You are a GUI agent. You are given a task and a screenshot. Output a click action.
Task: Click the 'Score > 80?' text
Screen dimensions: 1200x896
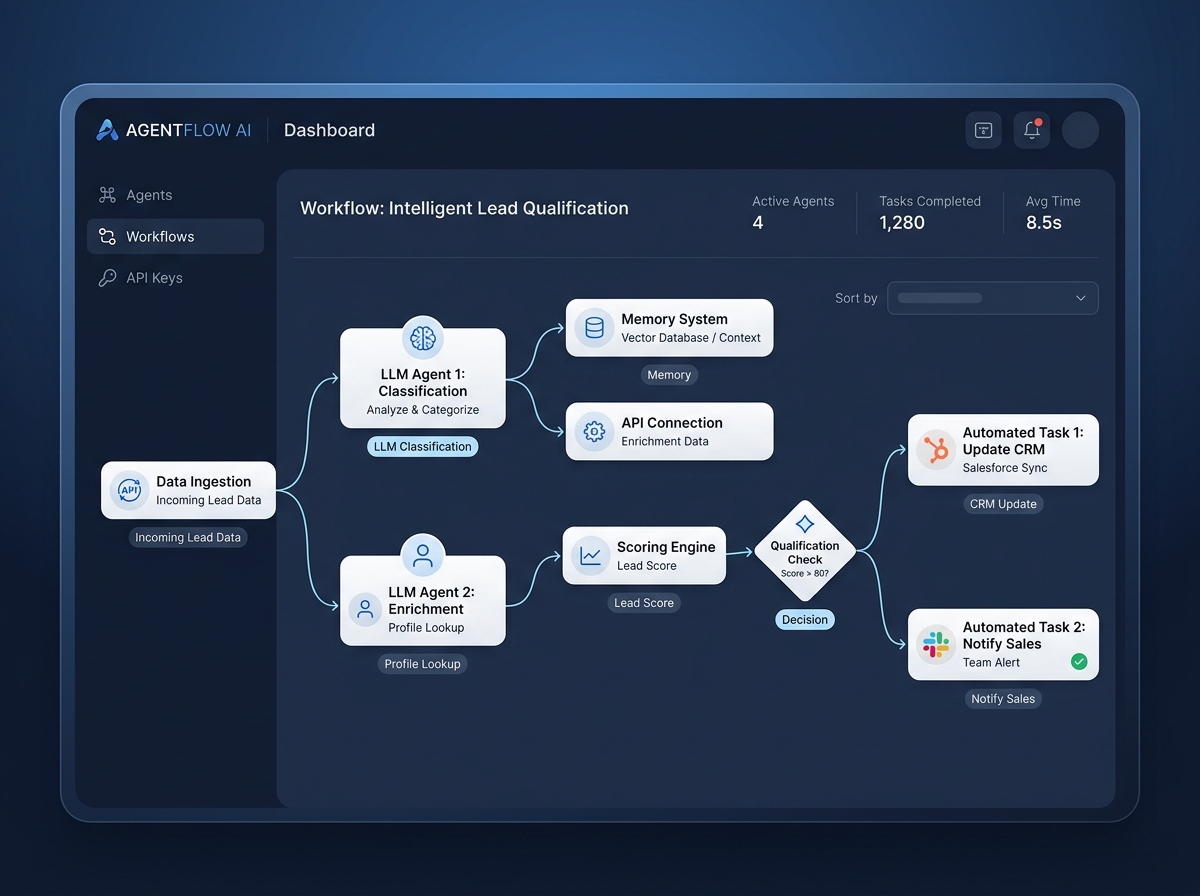[805, 574]
